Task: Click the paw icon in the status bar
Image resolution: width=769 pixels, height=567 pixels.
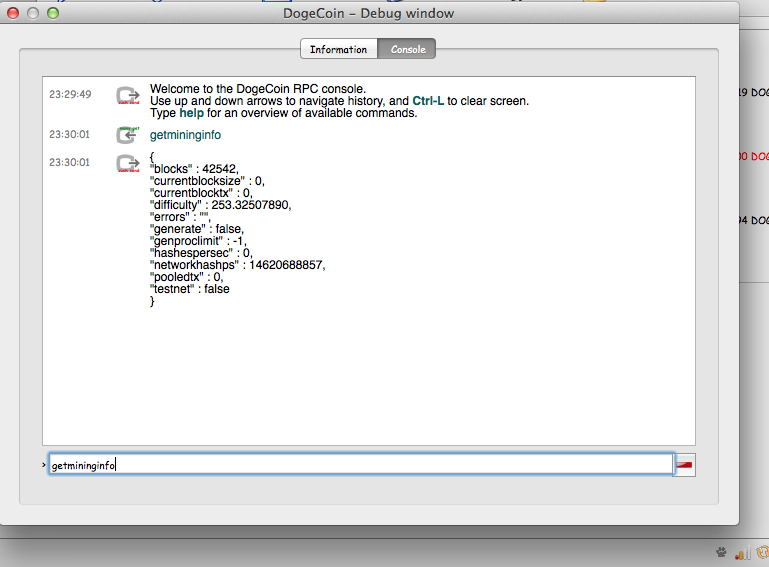Action: (x=721, y=552)
